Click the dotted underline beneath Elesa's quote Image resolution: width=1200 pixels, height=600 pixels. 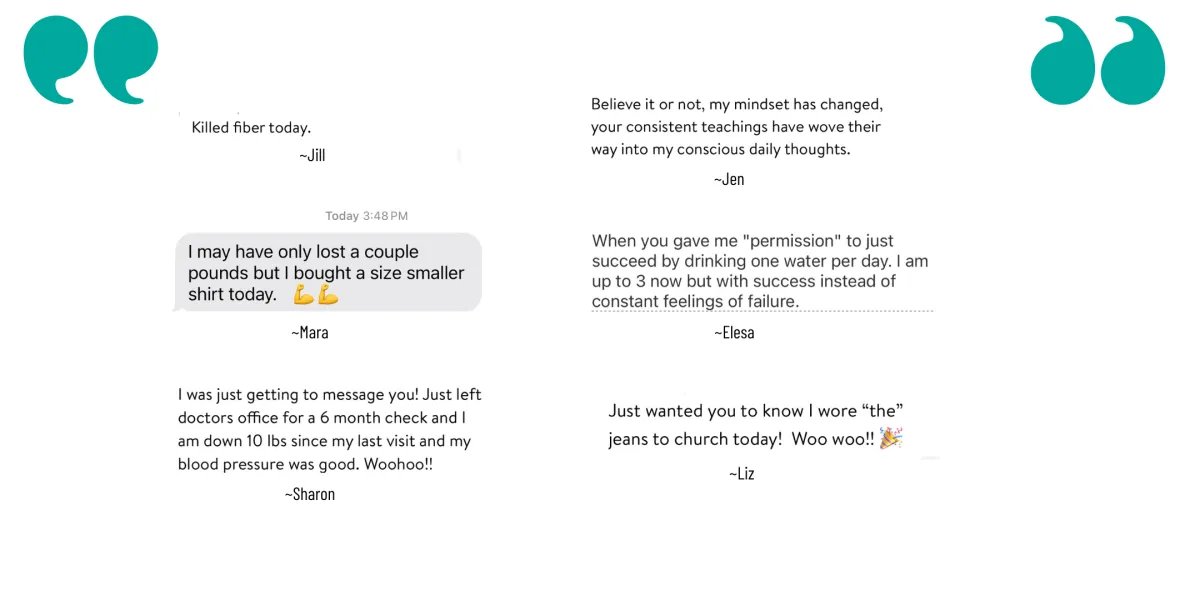pos(762,311)
